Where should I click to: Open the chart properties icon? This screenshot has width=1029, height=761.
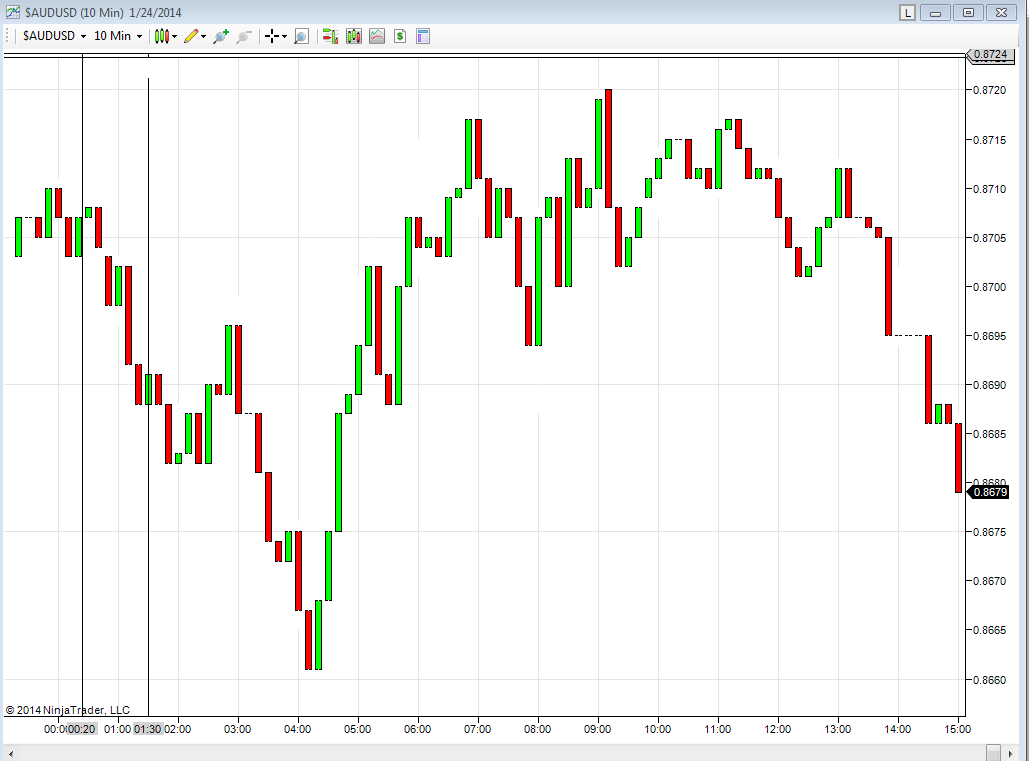(x=423, y=36)
